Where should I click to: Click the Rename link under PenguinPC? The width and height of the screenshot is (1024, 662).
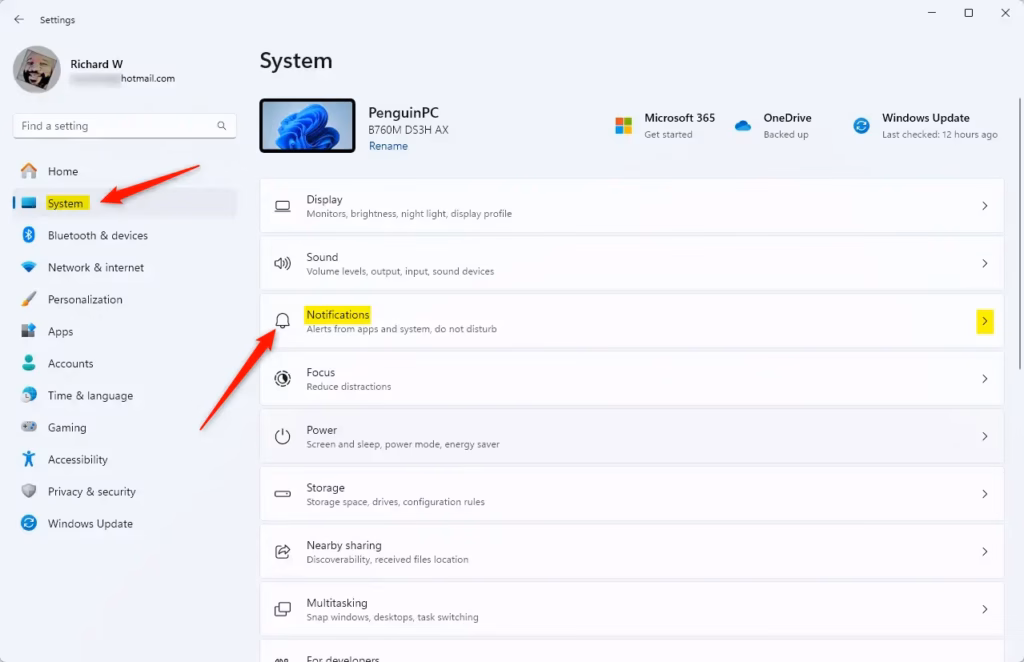tap(388, 146)
